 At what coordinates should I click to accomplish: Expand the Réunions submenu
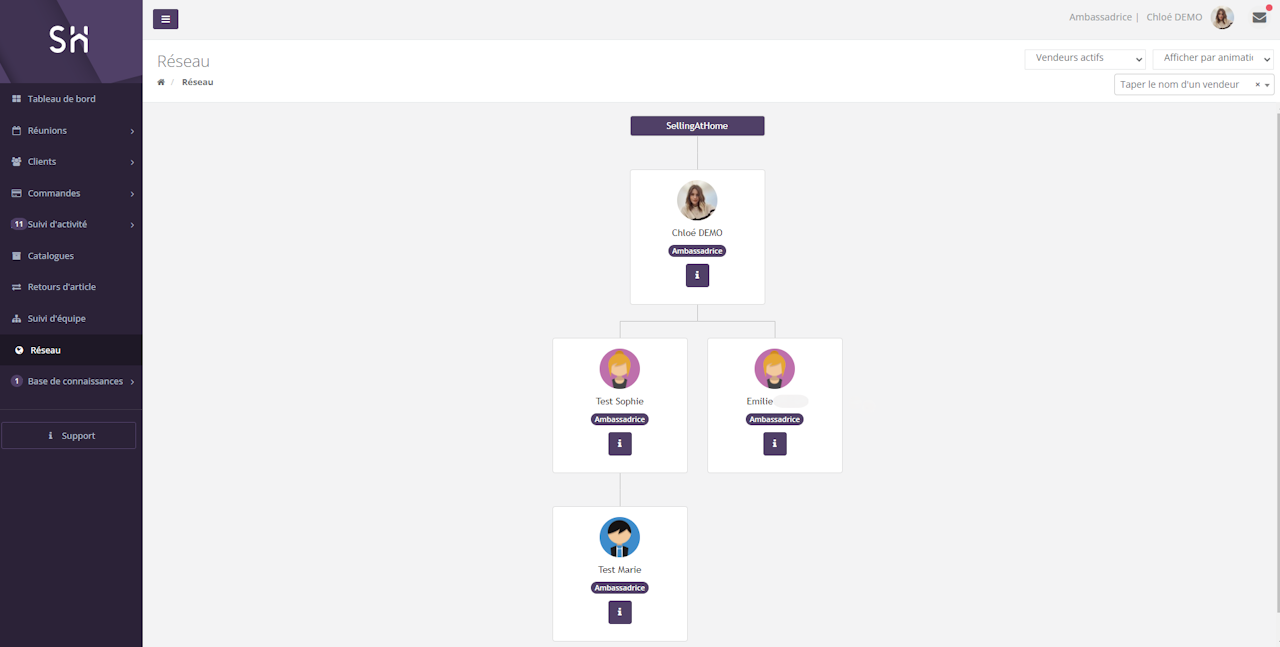point(71,130)
